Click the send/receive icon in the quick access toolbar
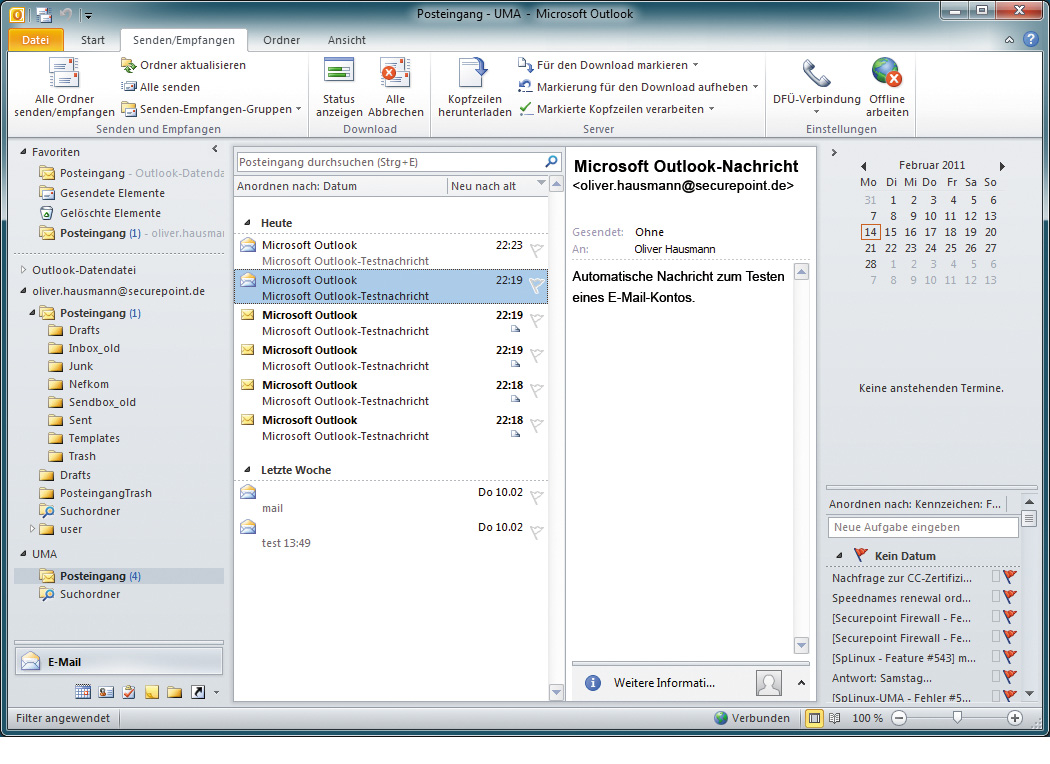The width and height of the screenshot is (1050, 764). click(44, 14)
